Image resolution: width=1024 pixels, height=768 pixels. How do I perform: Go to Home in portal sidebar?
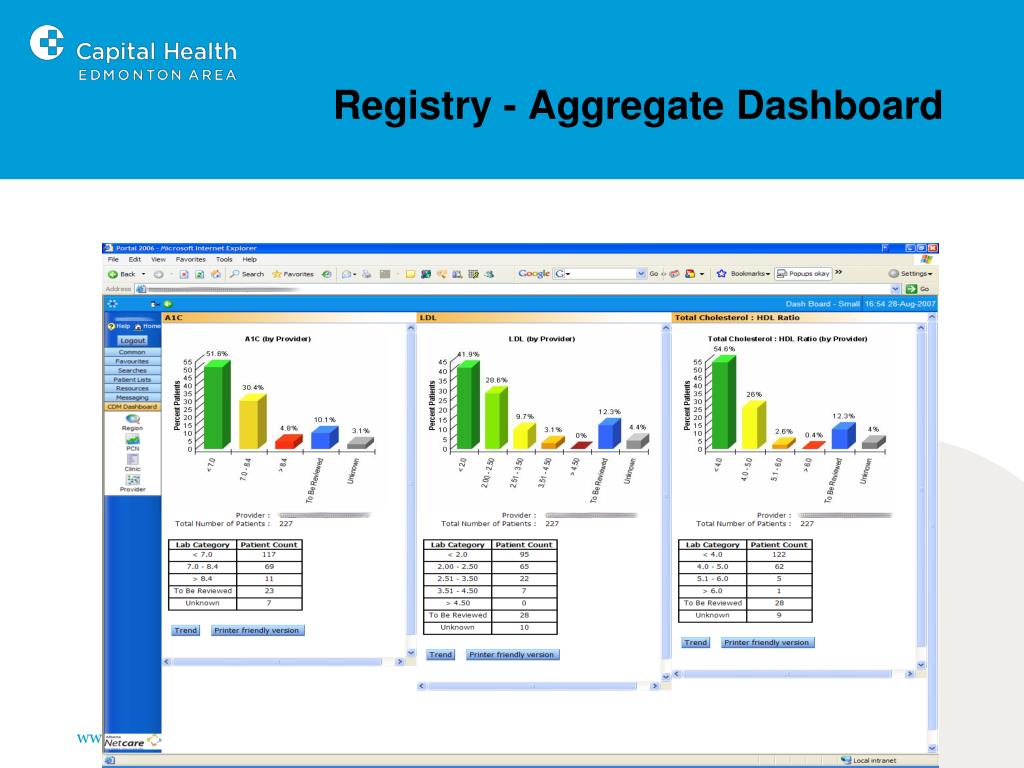[147, 326]
